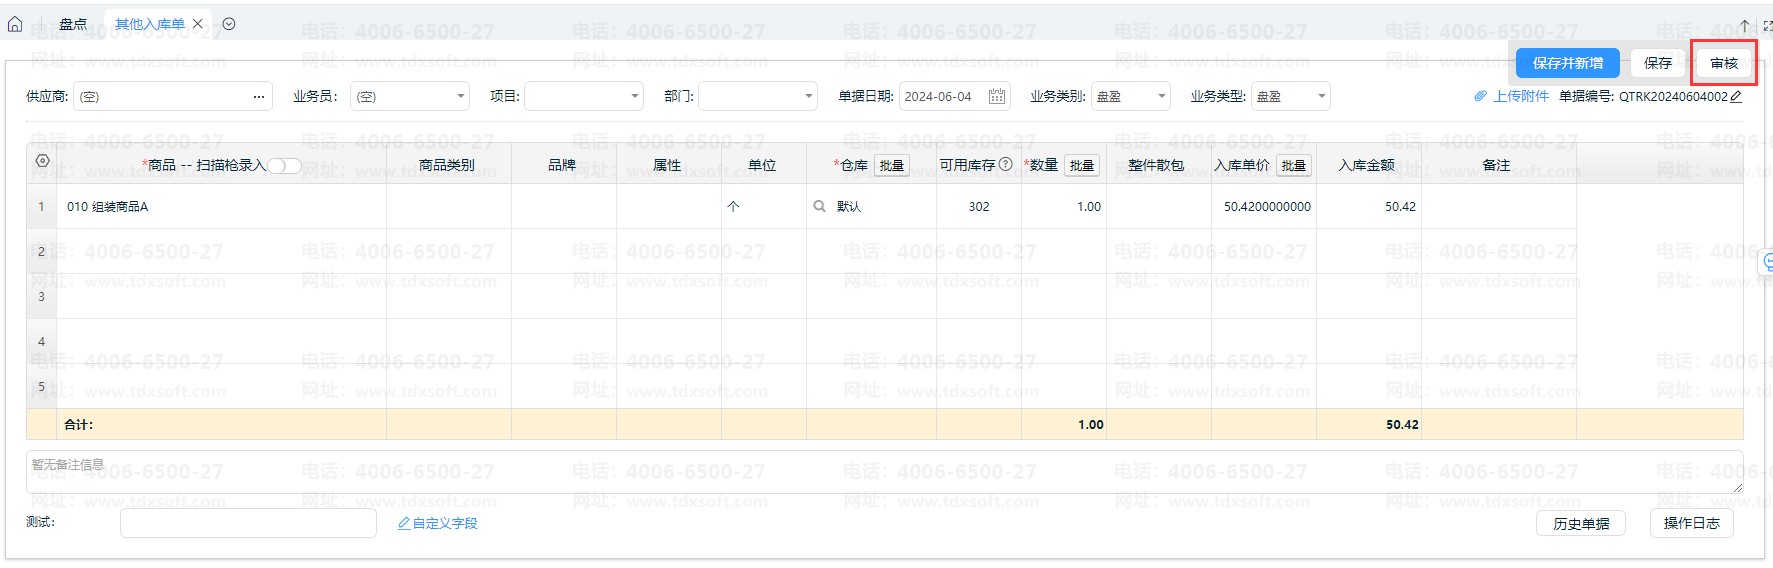The width and height of the screenshot is (1773, 568).
Task: Click the help icon next to 可用库存
Action: (1006, 165)
